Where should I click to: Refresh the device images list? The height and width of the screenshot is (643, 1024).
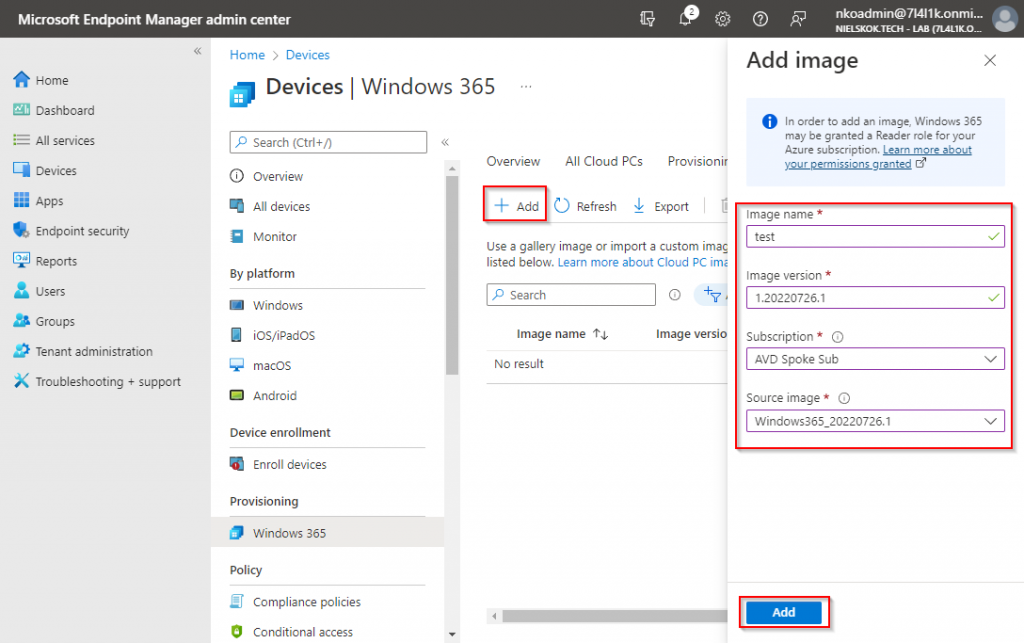[x=585, y=206]
